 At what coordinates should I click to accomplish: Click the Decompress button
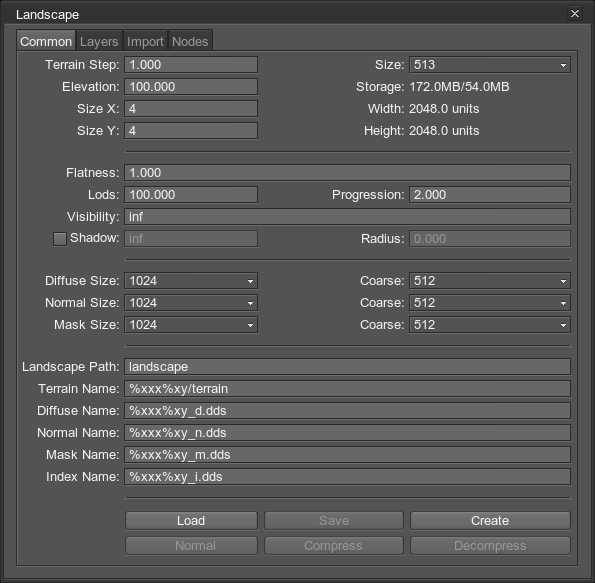coord(490,545)
